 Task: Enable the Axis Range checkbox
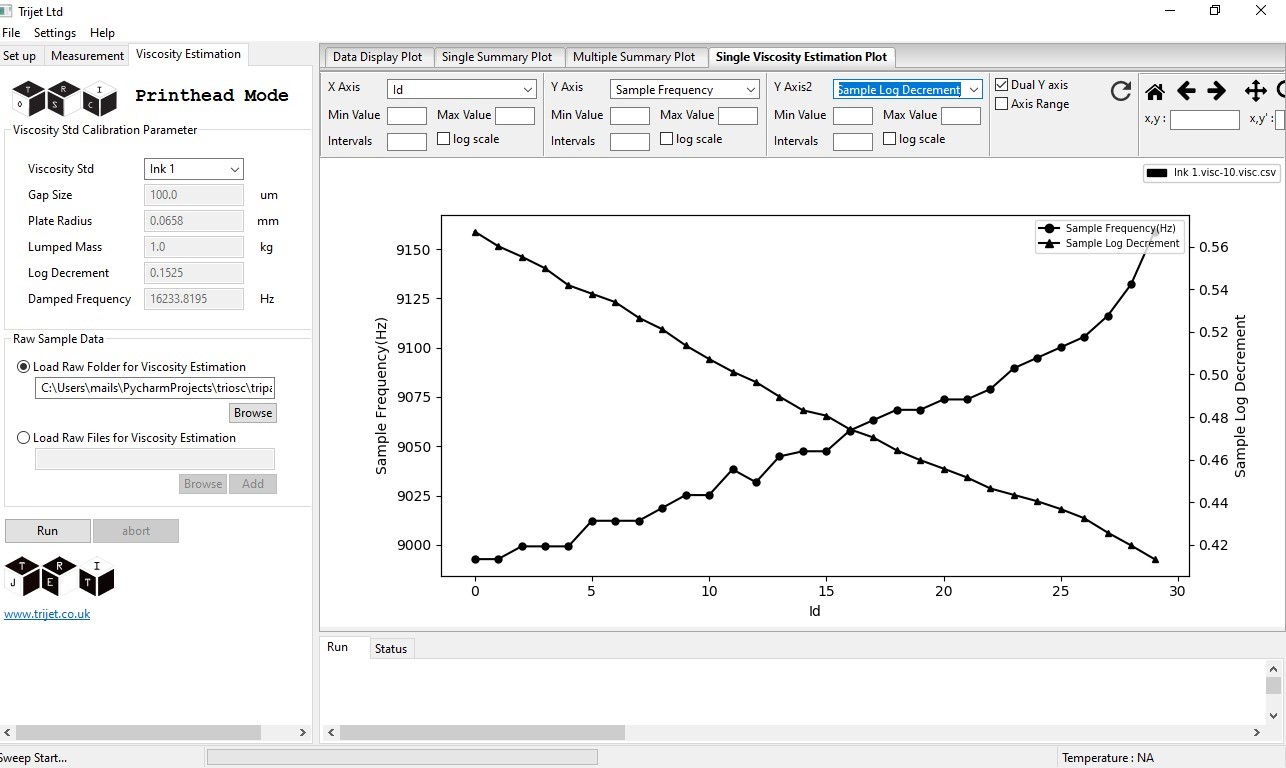[x=1002, y=104]
